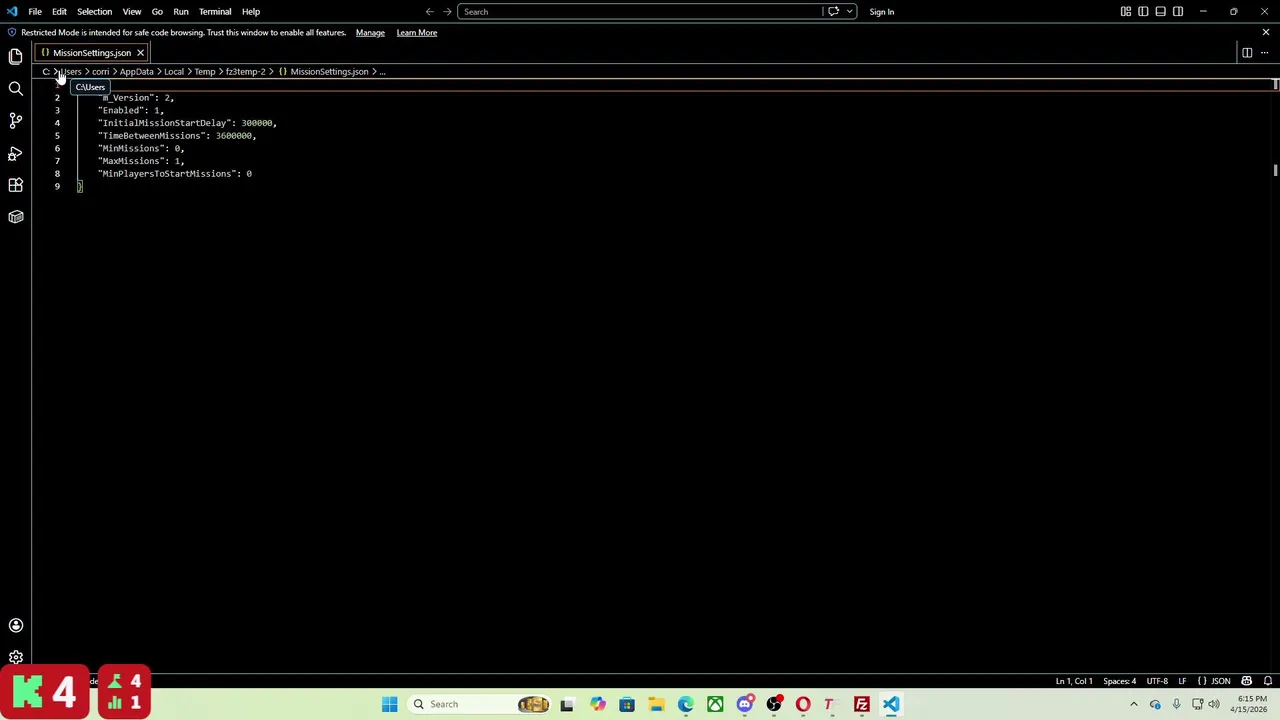Toggle the Primary Side Bar
Image resolution: width=1280 pixels, height=720 pixels.
pos(1143,11)
